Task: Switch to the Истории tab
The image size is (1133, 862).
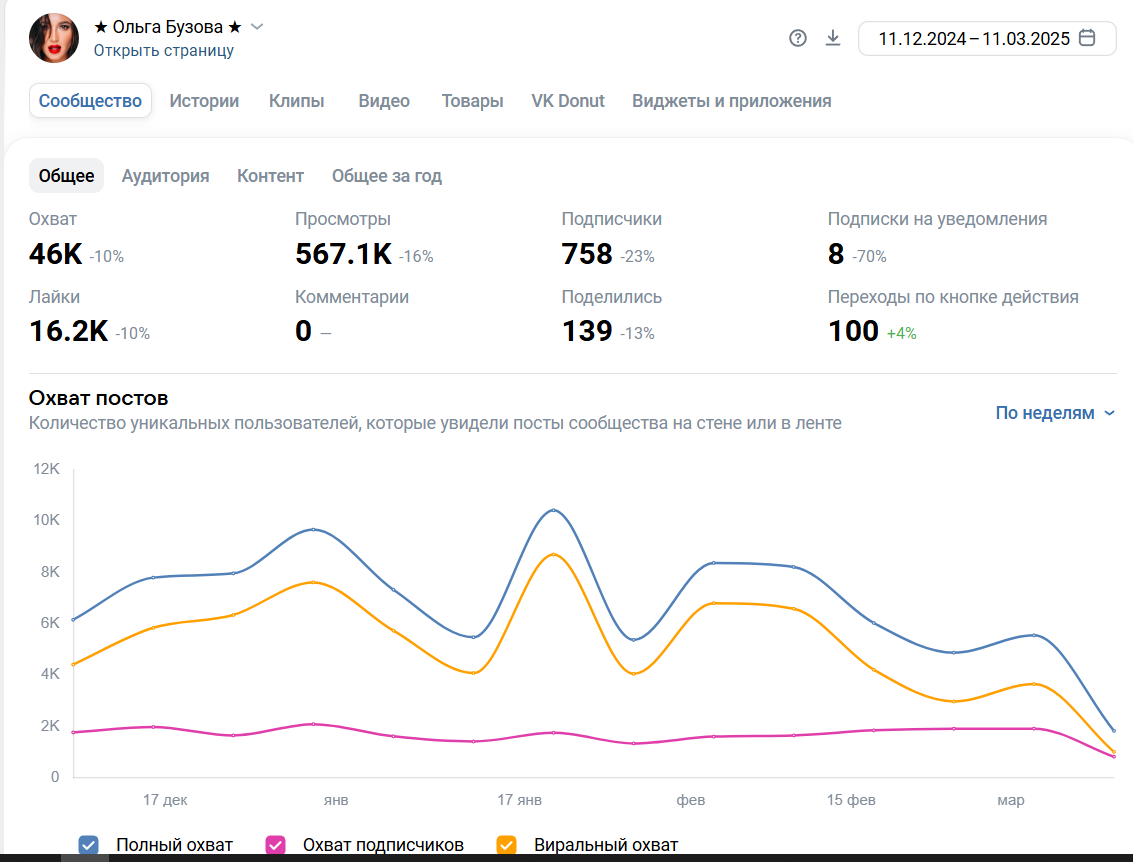Action: [x=204, y=100]
